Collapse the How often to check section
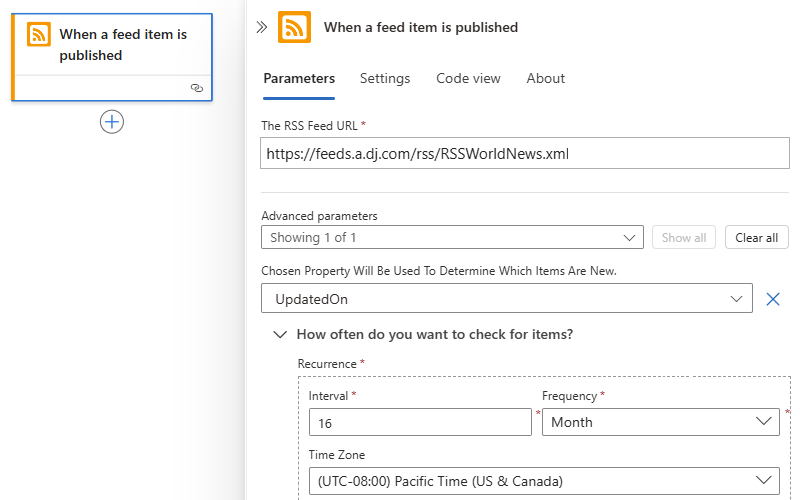 pos(280,335)
